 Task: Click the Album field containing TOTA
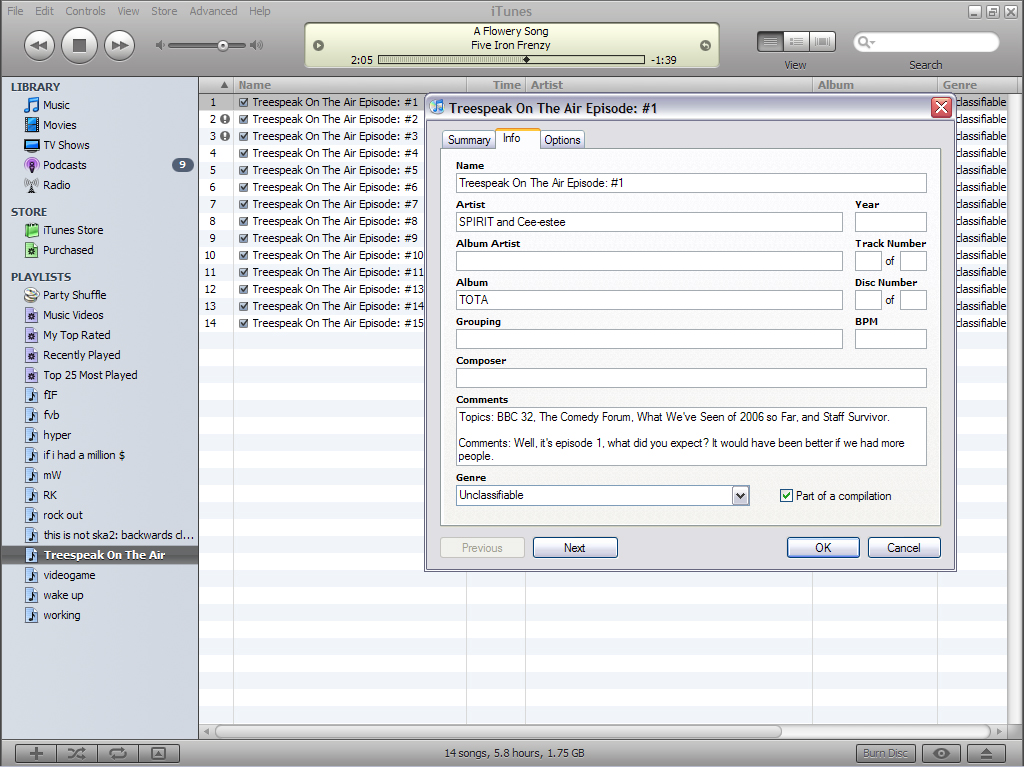(x=649, y=300)
